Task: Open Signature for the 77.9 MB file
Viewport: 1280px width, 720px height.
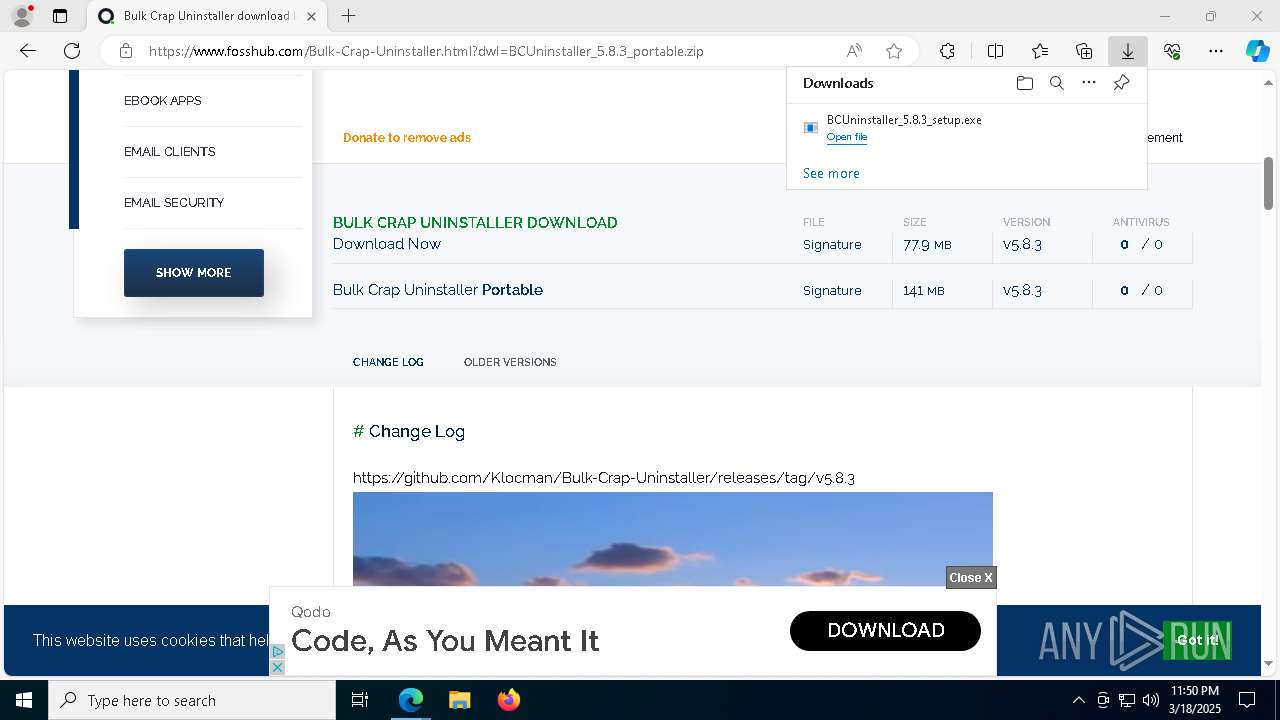Action: [x=832, y=244]
